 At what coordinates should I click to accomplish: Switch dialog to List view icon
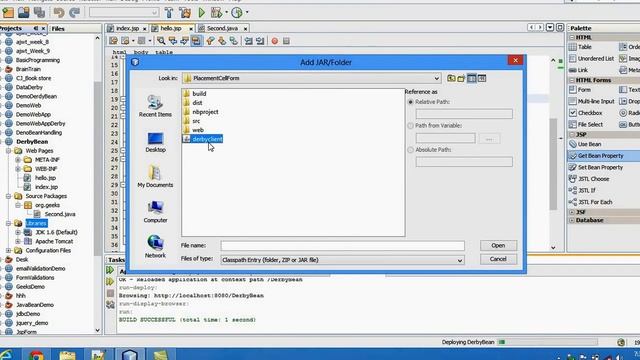coord(472,78)
